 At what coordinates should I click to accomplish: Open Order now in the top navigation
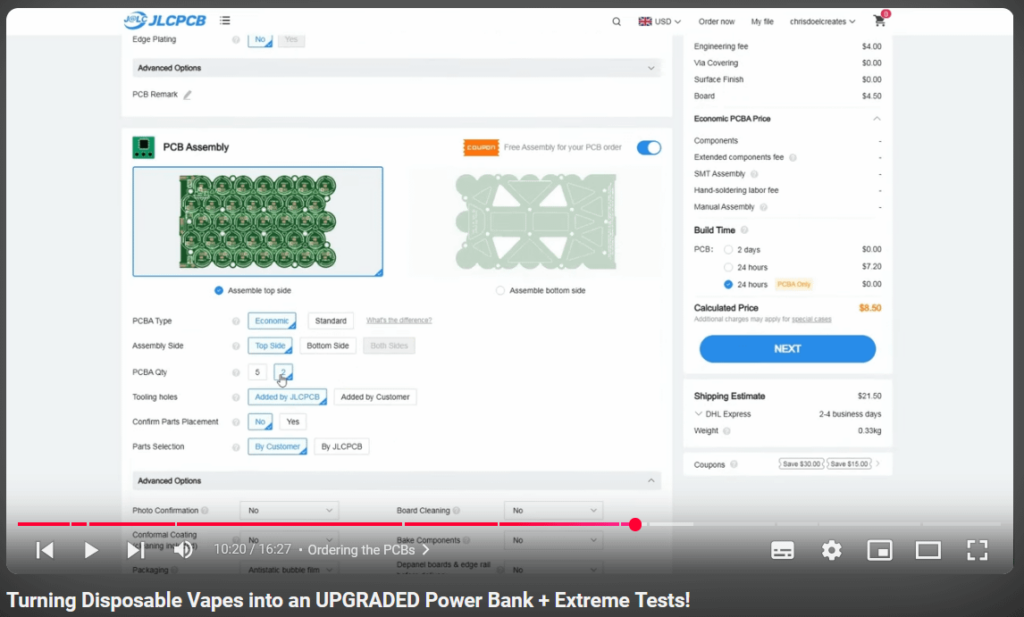click(x=716, y=22)
